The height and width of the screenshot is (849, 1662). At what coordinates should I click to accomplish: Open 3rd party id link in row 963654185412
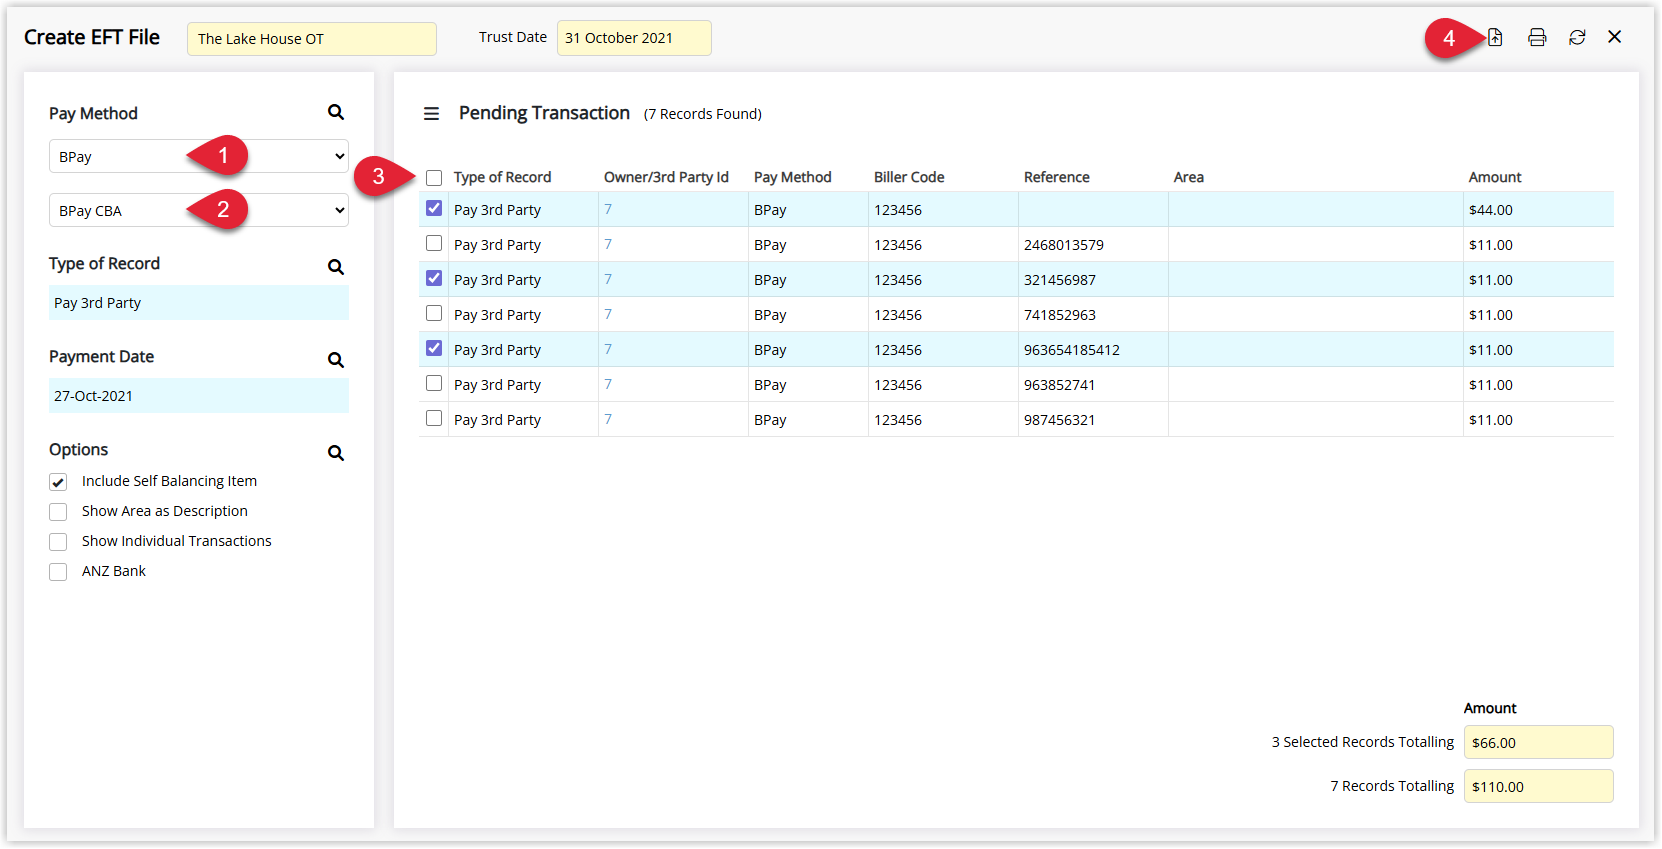coord(608,349)
